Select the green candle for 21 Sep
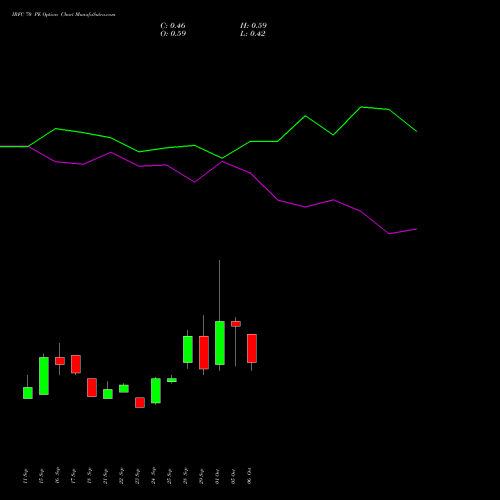The width and height of the screenshot is (500, 500). point(108,394)
